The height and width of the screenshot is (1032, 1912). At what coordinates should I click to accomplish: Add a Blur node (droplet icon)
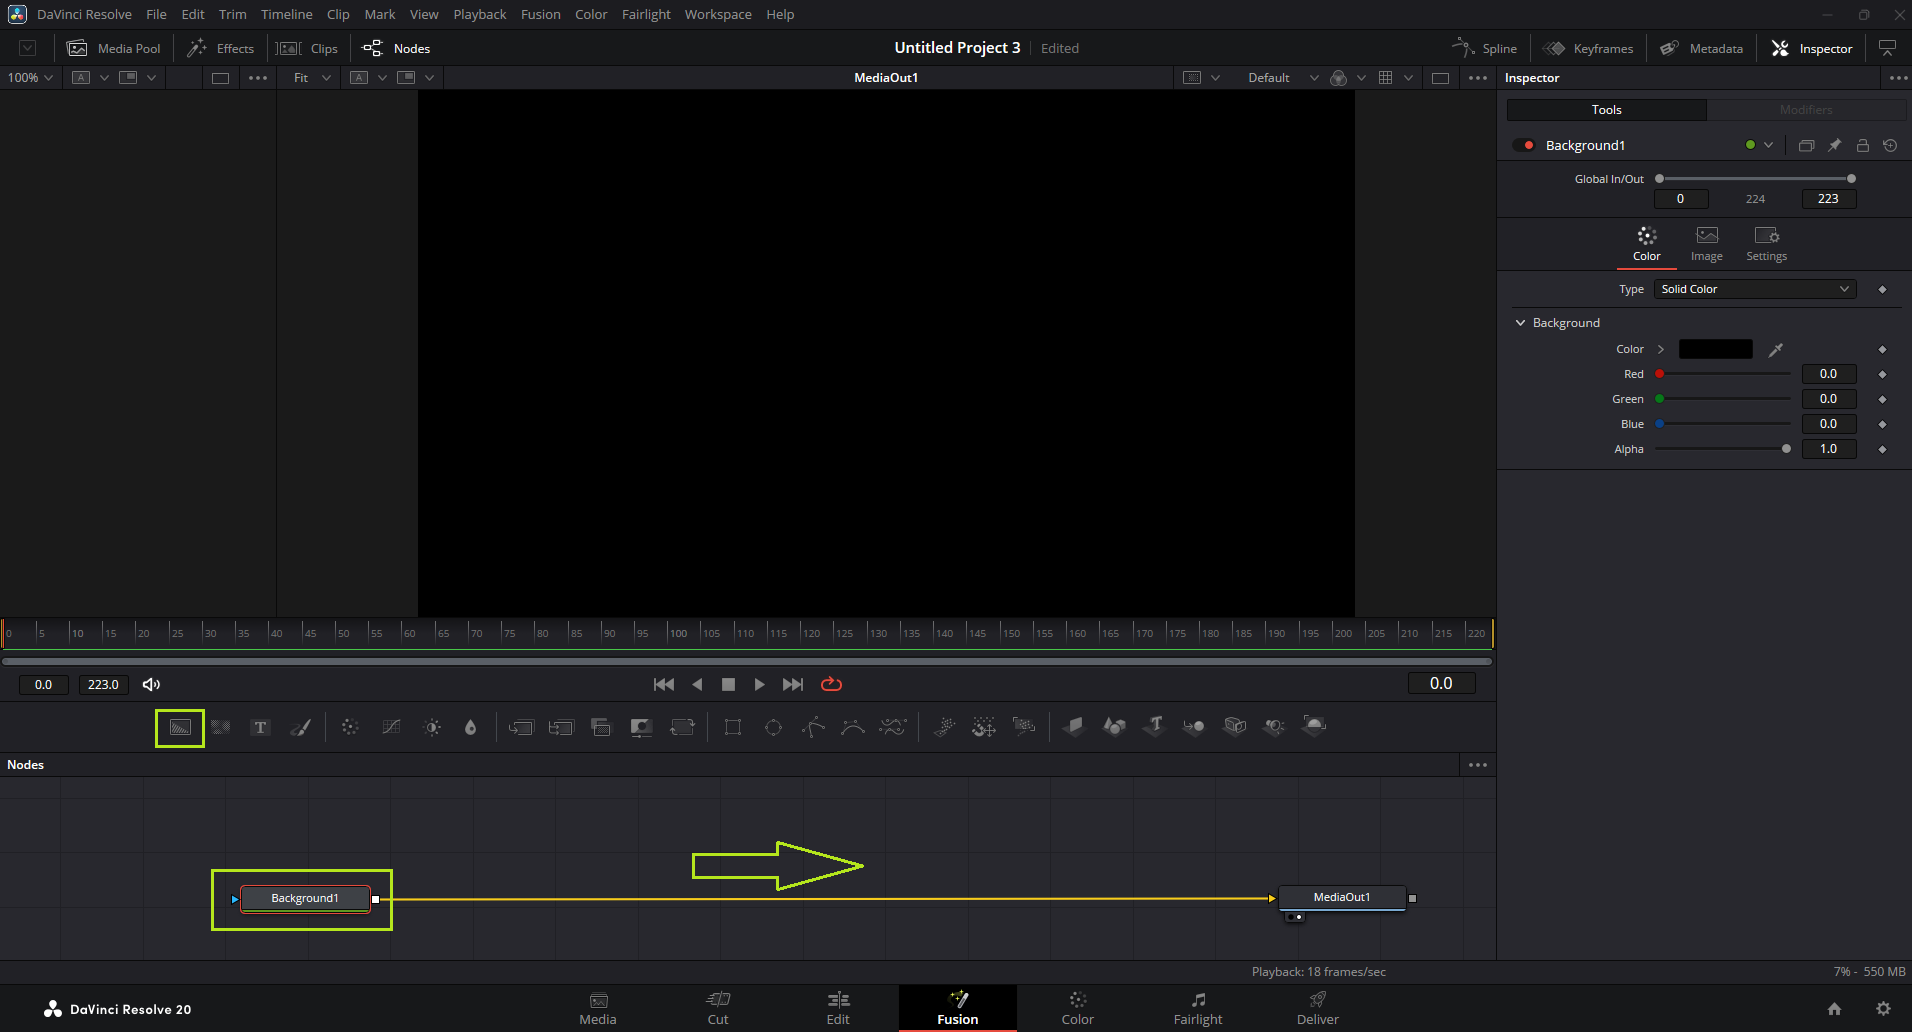click(x=470, y=727)
